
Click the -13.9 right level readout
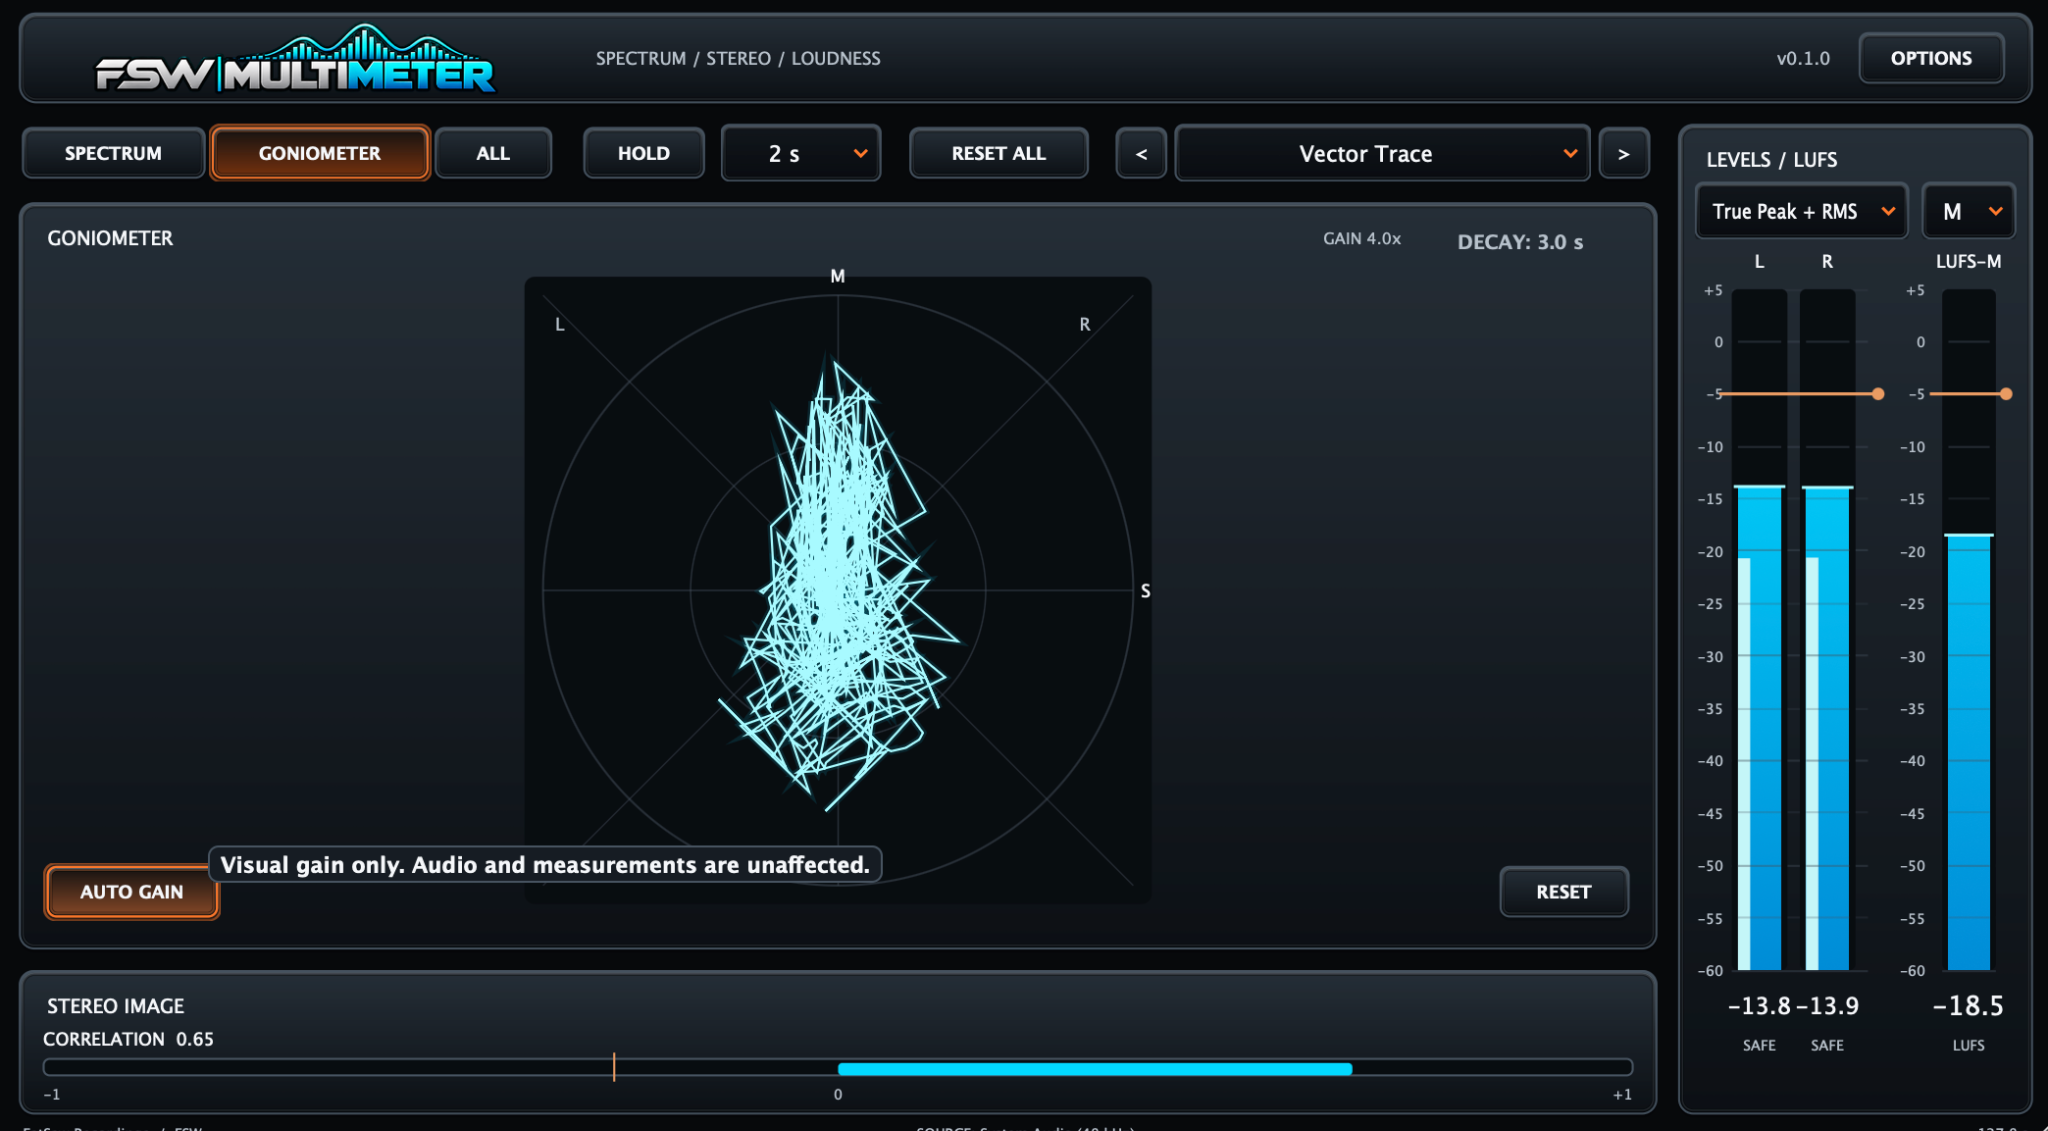point(1828,1006)
